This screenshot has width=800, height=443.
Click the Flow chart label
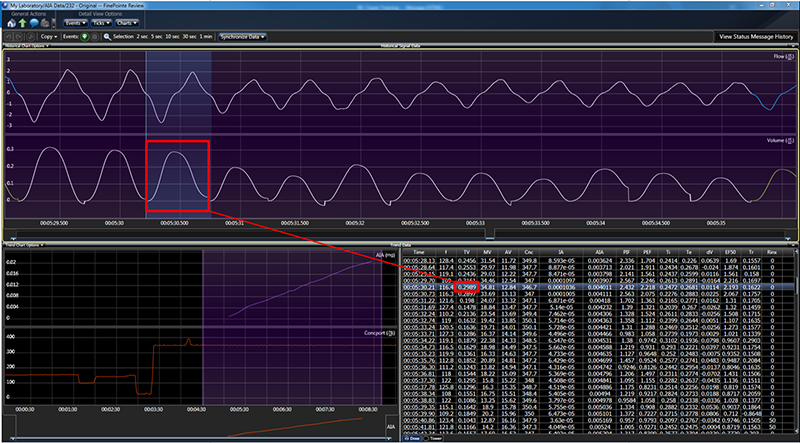click(x=784, y=57)
